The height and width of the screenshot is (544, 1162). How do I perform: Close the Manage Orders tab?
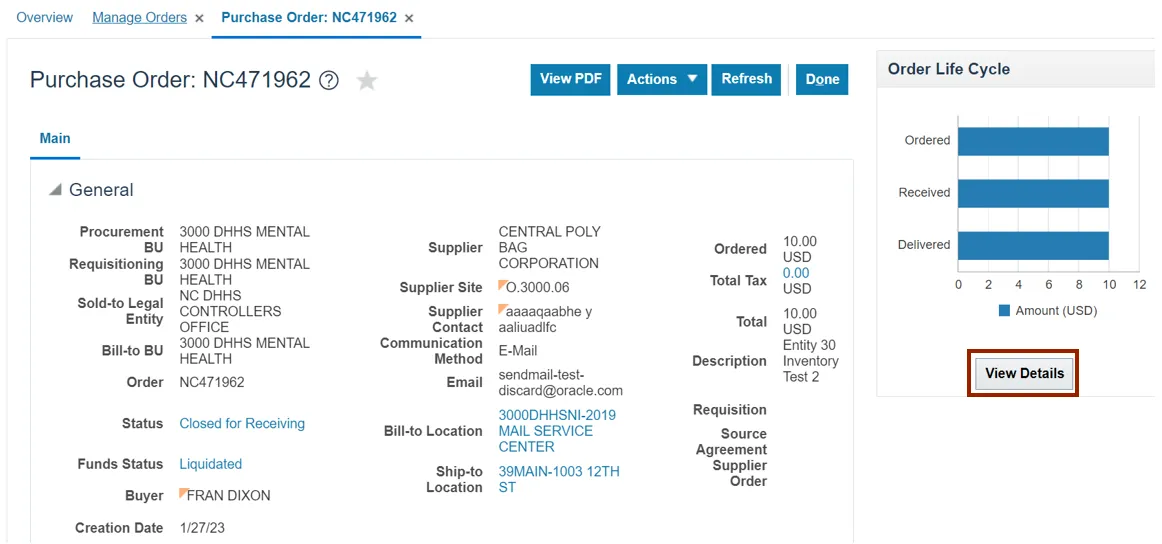tap(200, 18)
